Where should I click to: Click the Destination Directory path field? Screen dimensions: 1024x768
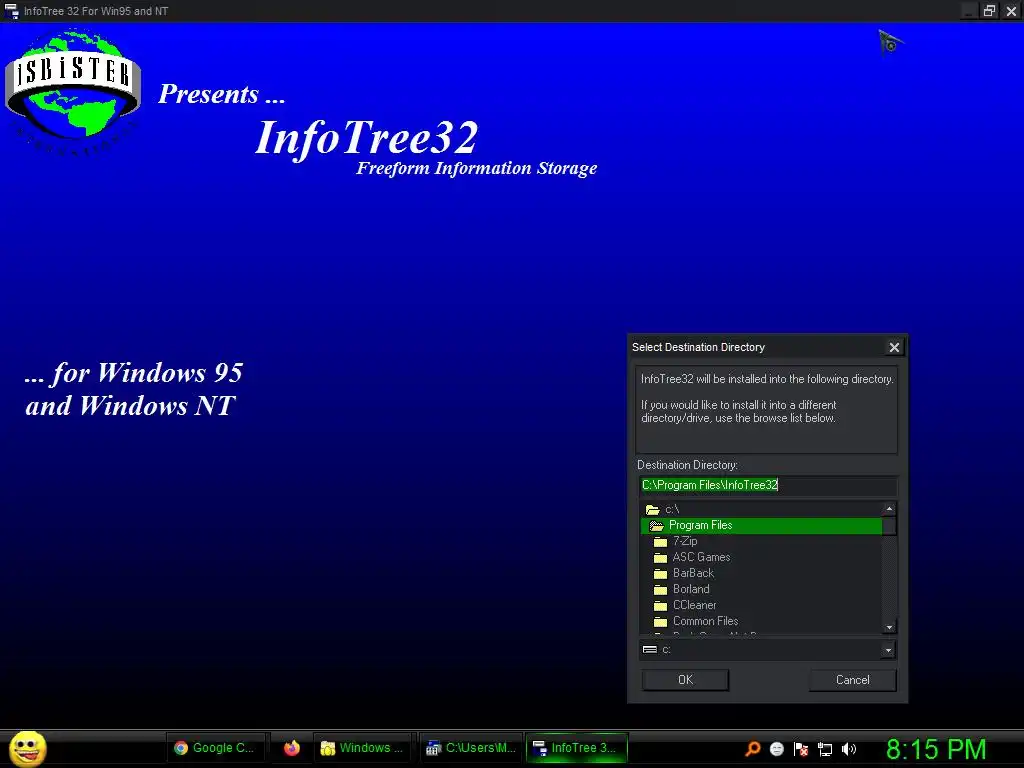pyautogui.click(x=768, y=485)
